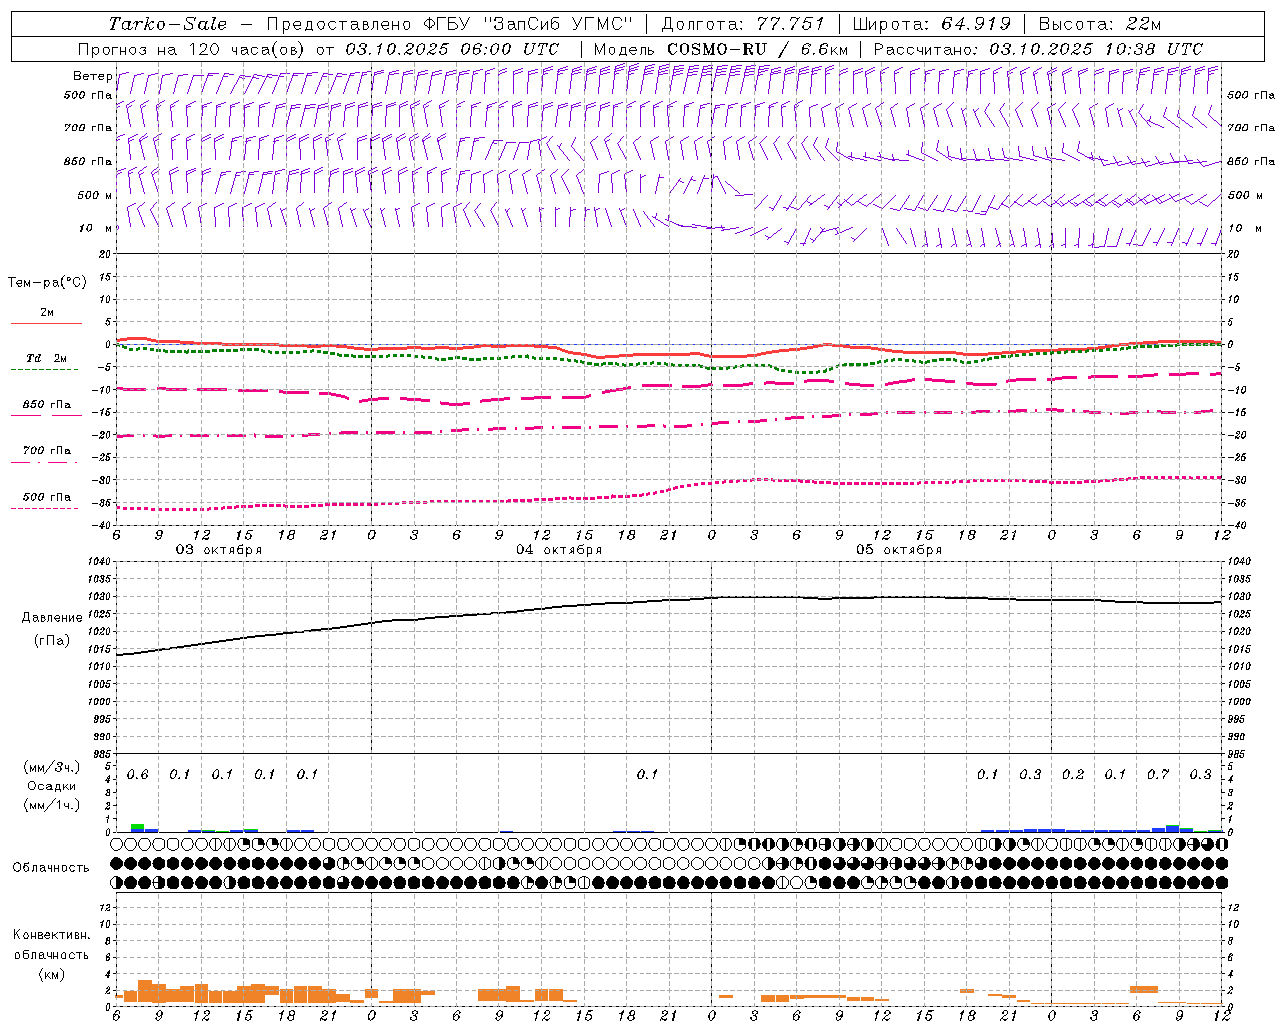1280x1024 pixels.
Task: Click the 700 гПа temperature legend entry
Action: click(47, 451)
